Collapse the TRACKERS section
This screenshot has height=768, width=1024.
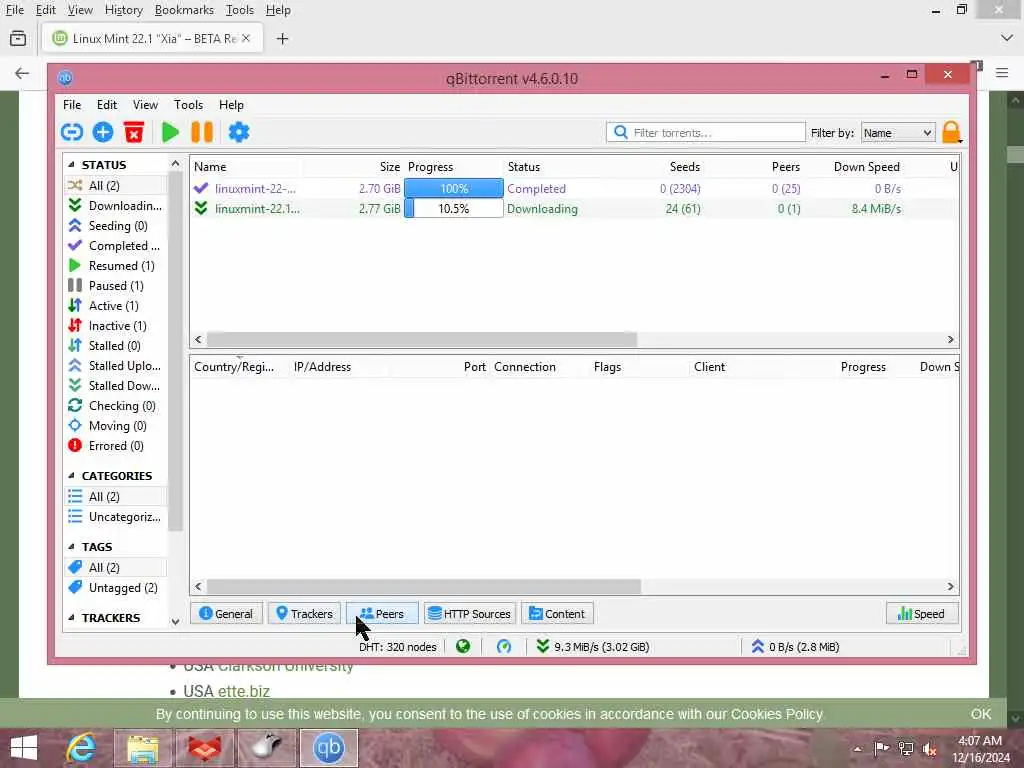pyautogui.click(x=71, y=618)
